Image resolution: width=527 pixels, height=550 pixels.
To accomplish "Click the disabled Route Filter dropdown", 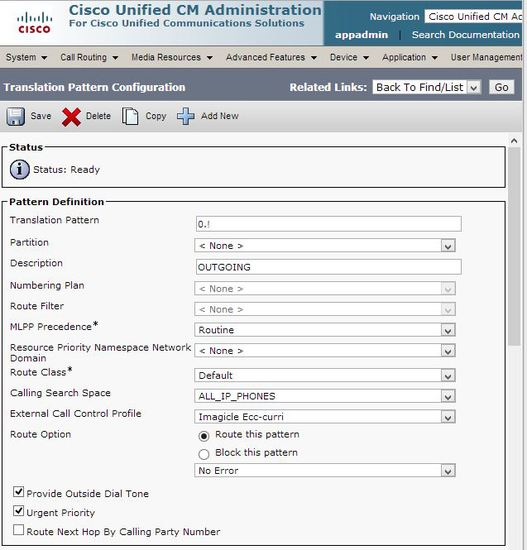I will click(x=325, y=309).
